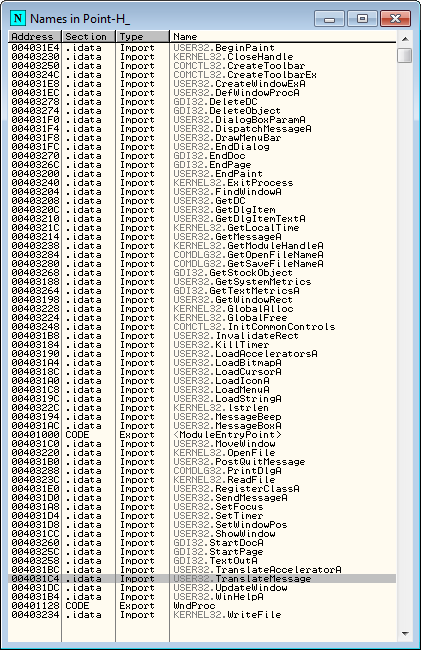Image resolution: width=421 pixels, height=650 pixels.
Task: Click the Name column header
Action: [283, 36]
